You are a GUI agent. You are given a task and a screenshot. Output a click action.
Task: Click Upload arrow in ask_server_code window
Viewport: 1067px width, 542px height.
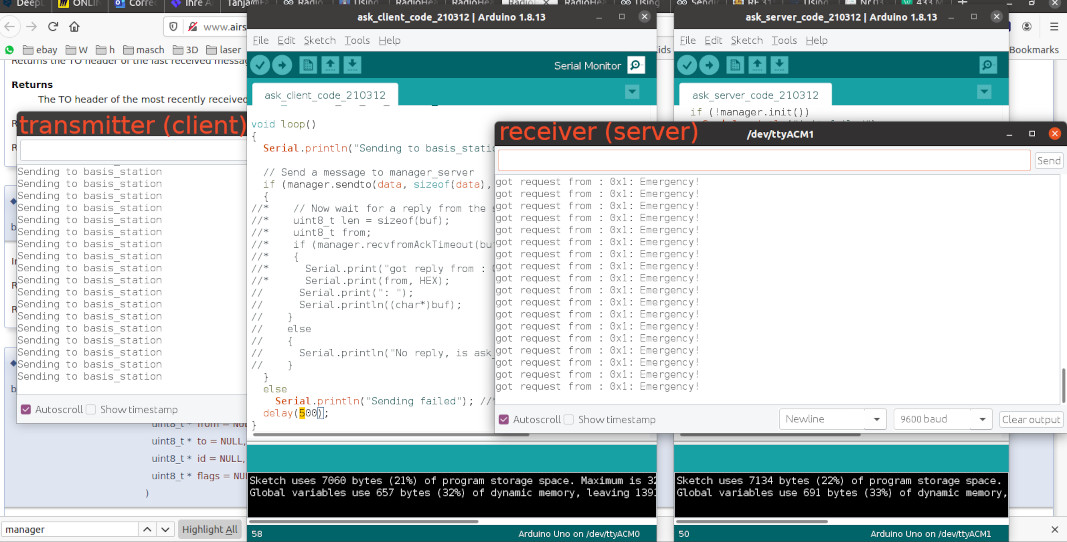pyautogui.click(x=709, y=65)
